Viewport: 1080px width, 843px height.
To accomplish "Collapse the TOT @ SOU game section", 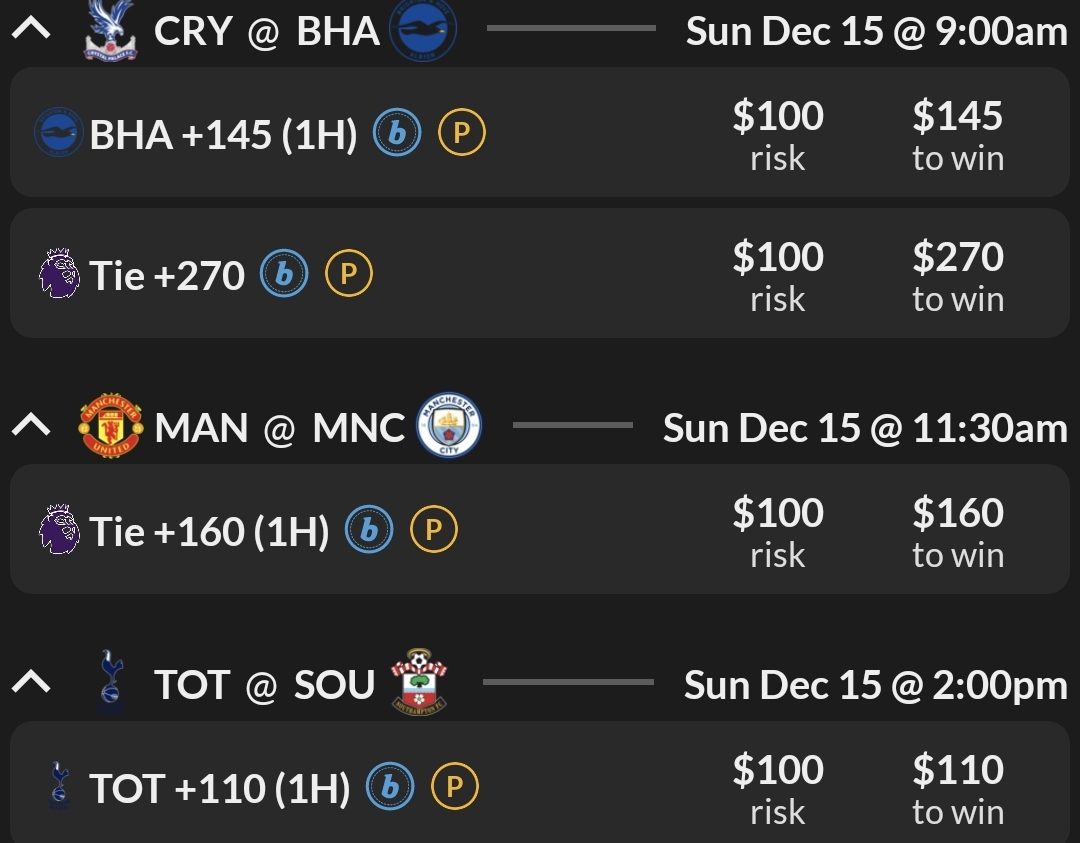I will point(31,683).
